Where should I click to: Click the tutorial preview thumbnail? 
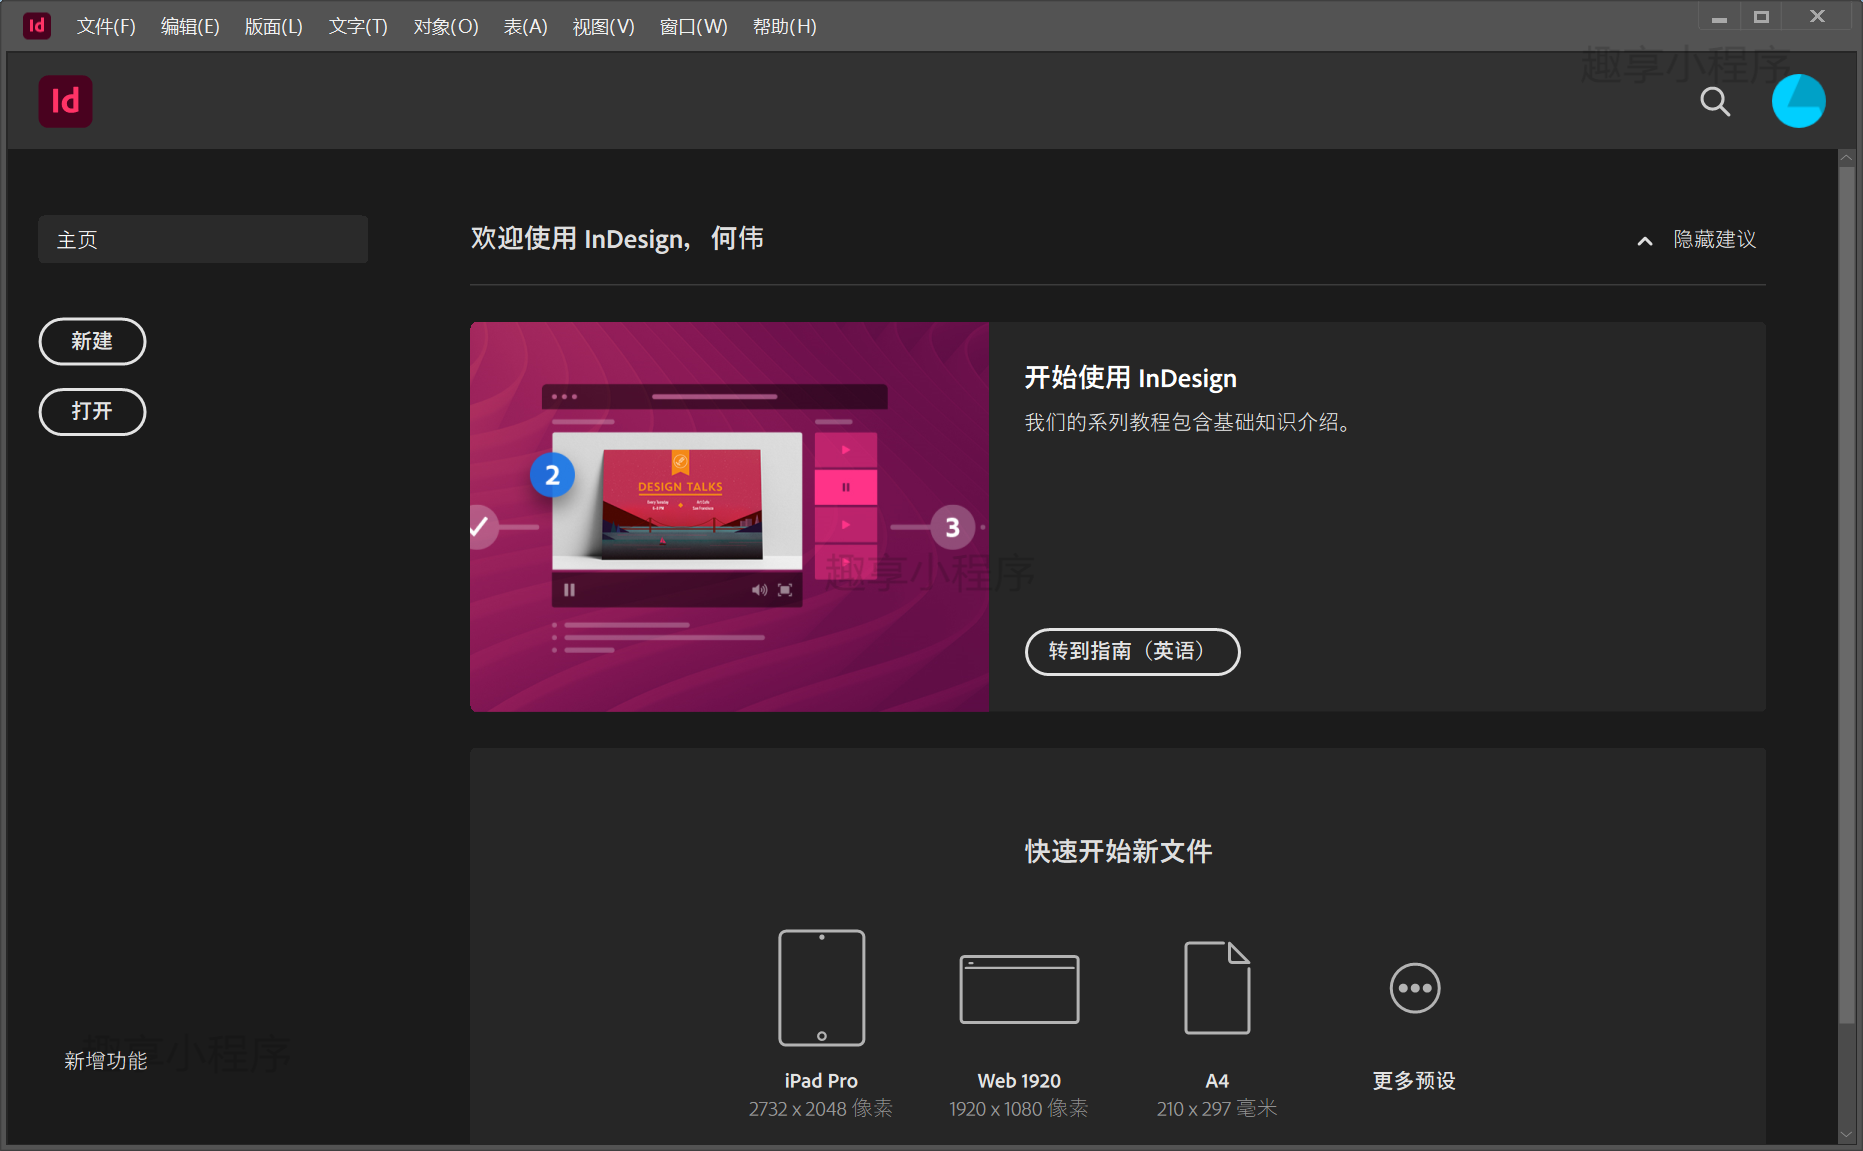coord(729,516)
